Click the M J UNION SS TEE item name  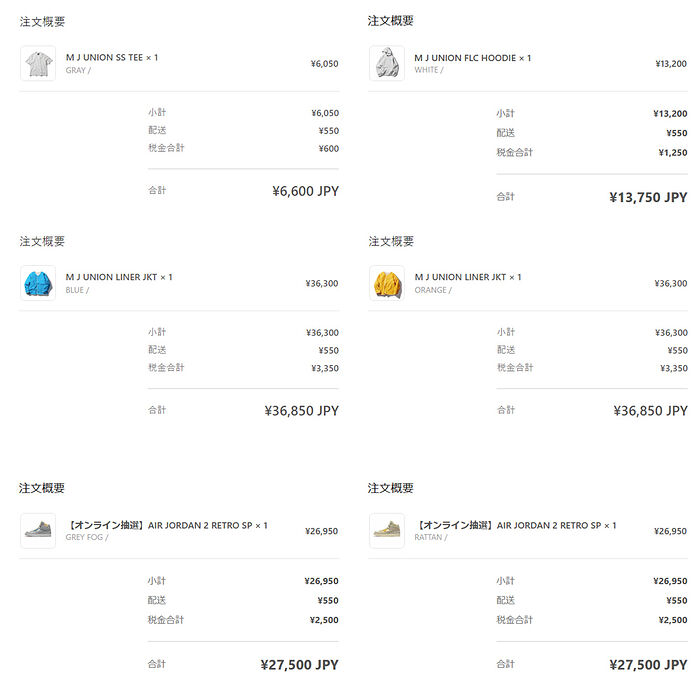(111, 57)
